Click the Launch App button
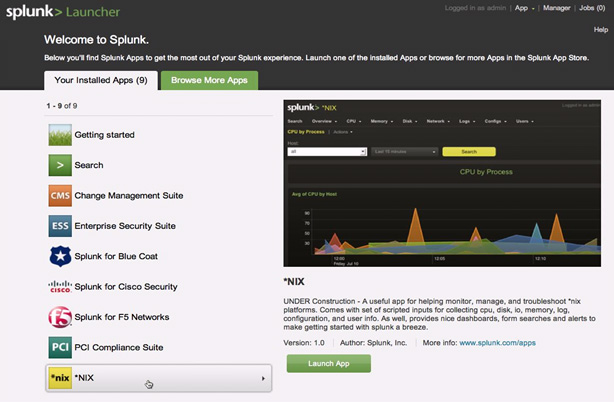 [x=329, y=364]
